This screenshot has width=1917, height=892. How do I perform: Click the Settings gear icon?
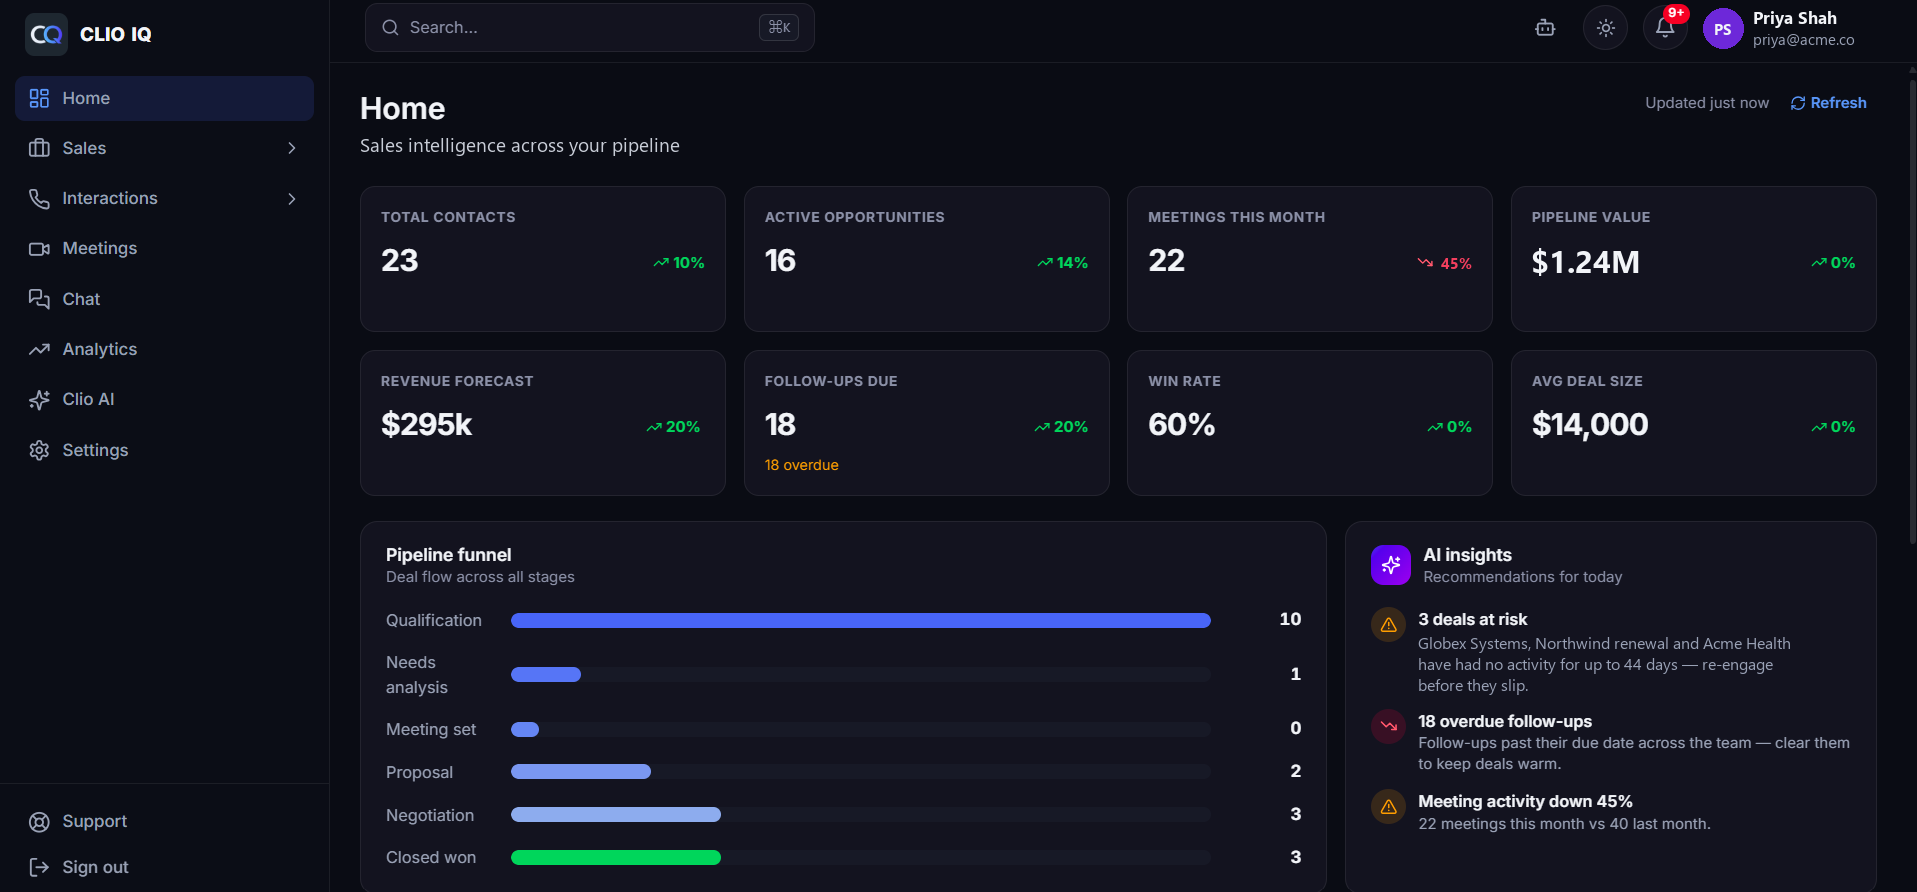(39, 450)
